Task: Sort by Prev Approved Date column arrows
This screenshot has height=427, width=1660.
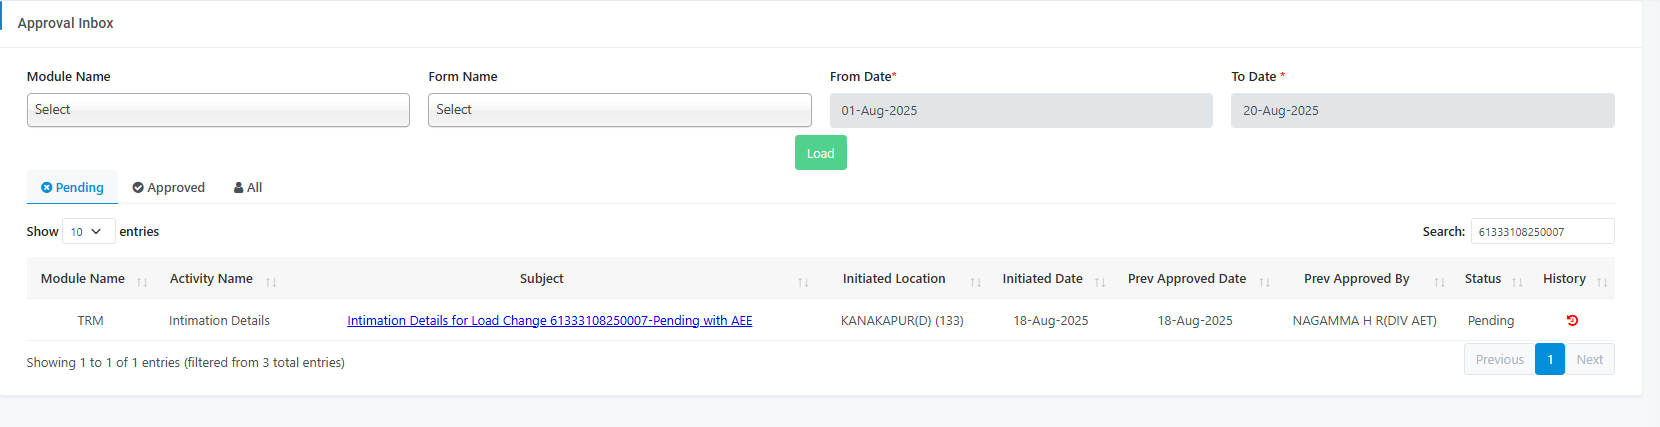Action: (1264, 282)
